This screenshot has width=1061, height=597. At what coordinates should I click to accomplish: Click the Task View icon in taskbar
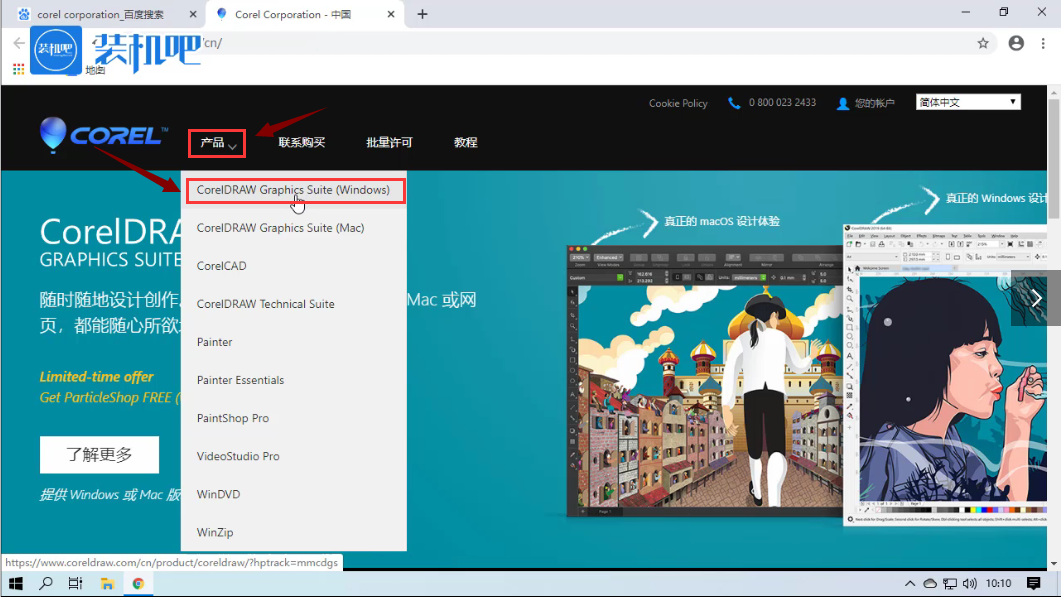[75, 583]
